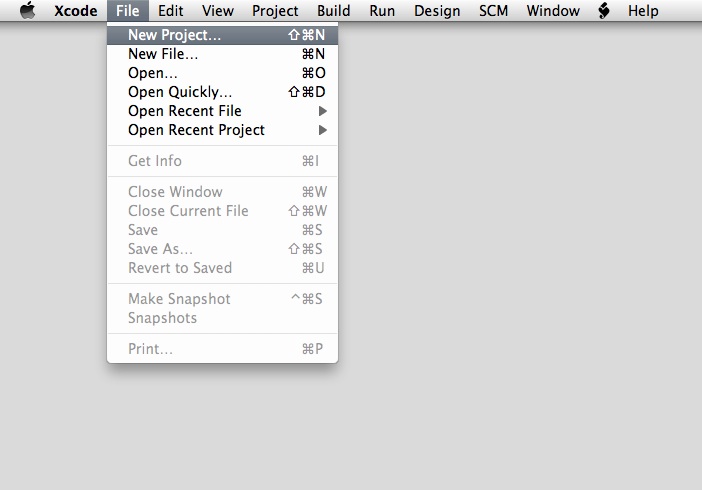The width and height of the screenshot is (702, 490).
Task: Click the Print… menu entry
Action: pyautogui.click(x=223, y=348)
